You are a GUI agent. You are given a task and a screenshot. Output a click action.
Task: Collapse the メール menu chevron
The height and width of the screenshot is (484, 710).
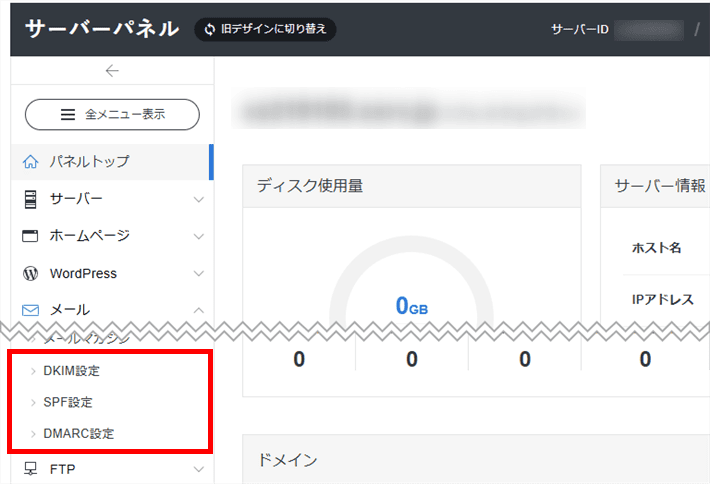pyautogui.click(x=198, y=310)
